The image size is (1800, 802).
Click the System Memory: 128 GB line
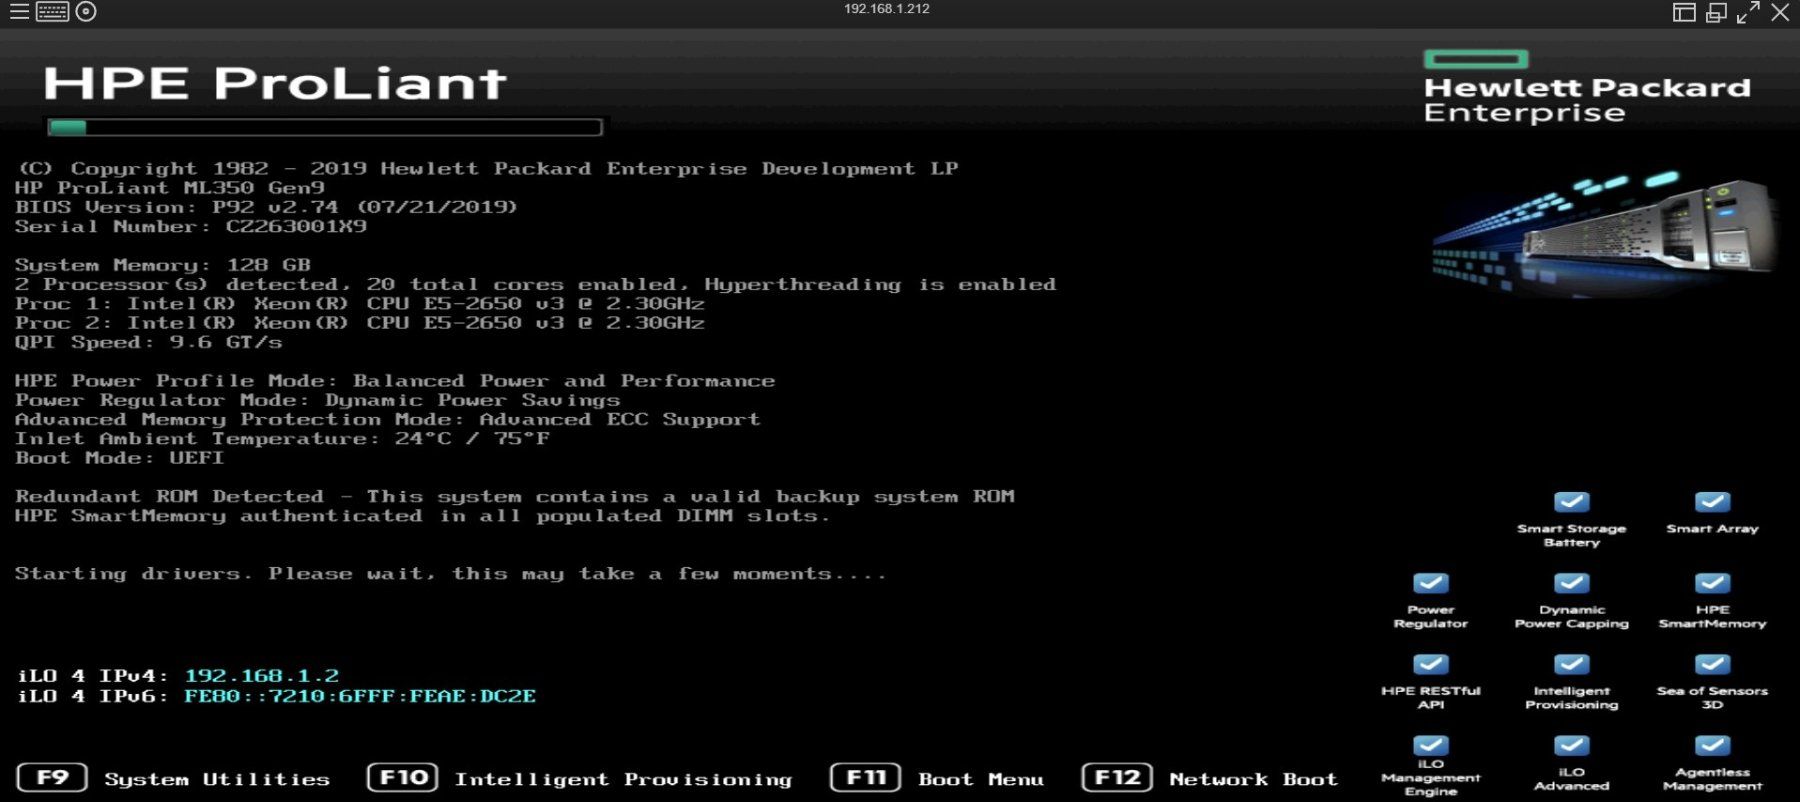point(163,265)
